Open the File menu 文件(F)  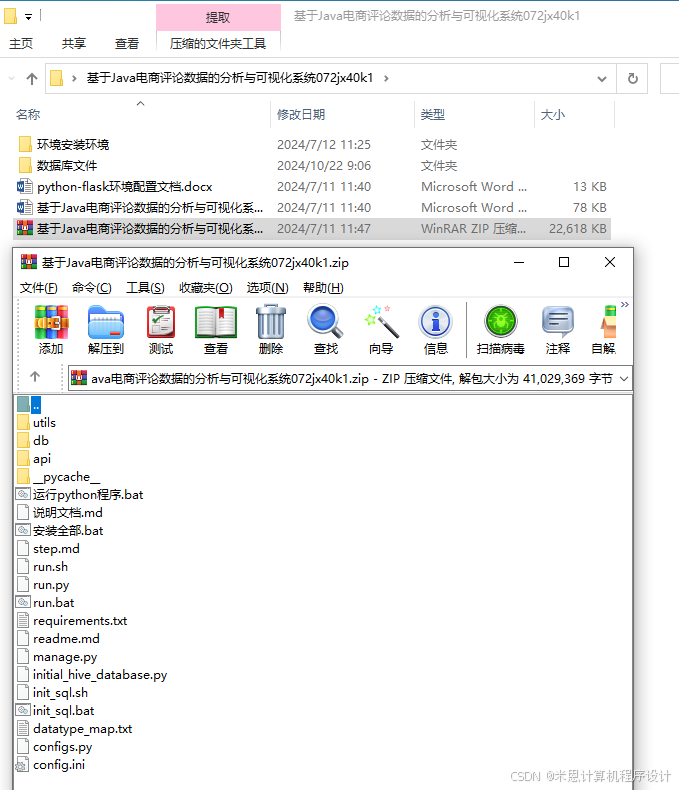pos(39,288)
